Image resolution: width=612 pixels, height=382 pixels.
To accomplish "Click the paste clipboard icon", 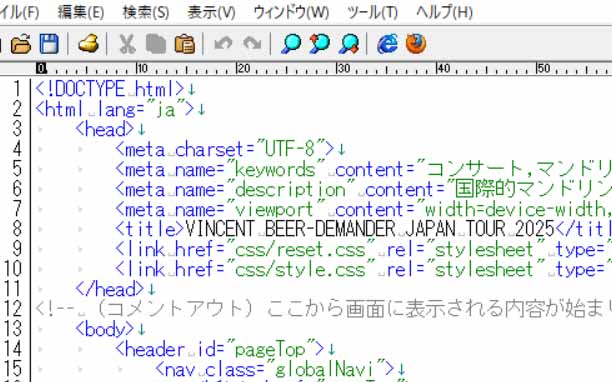I will coord(185,44).
